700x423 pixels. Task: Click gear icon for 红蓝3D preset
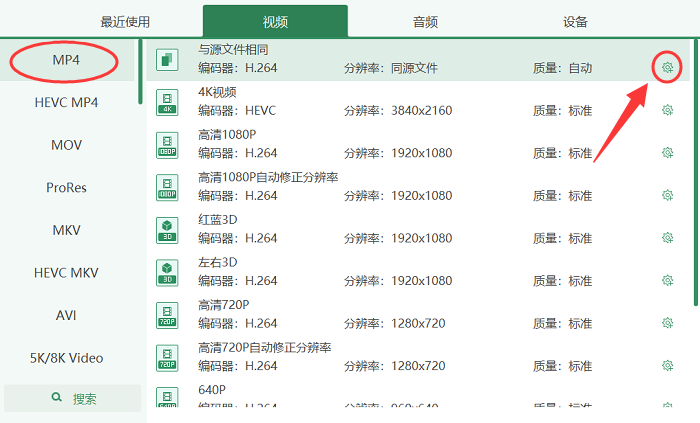pos(667,238)
